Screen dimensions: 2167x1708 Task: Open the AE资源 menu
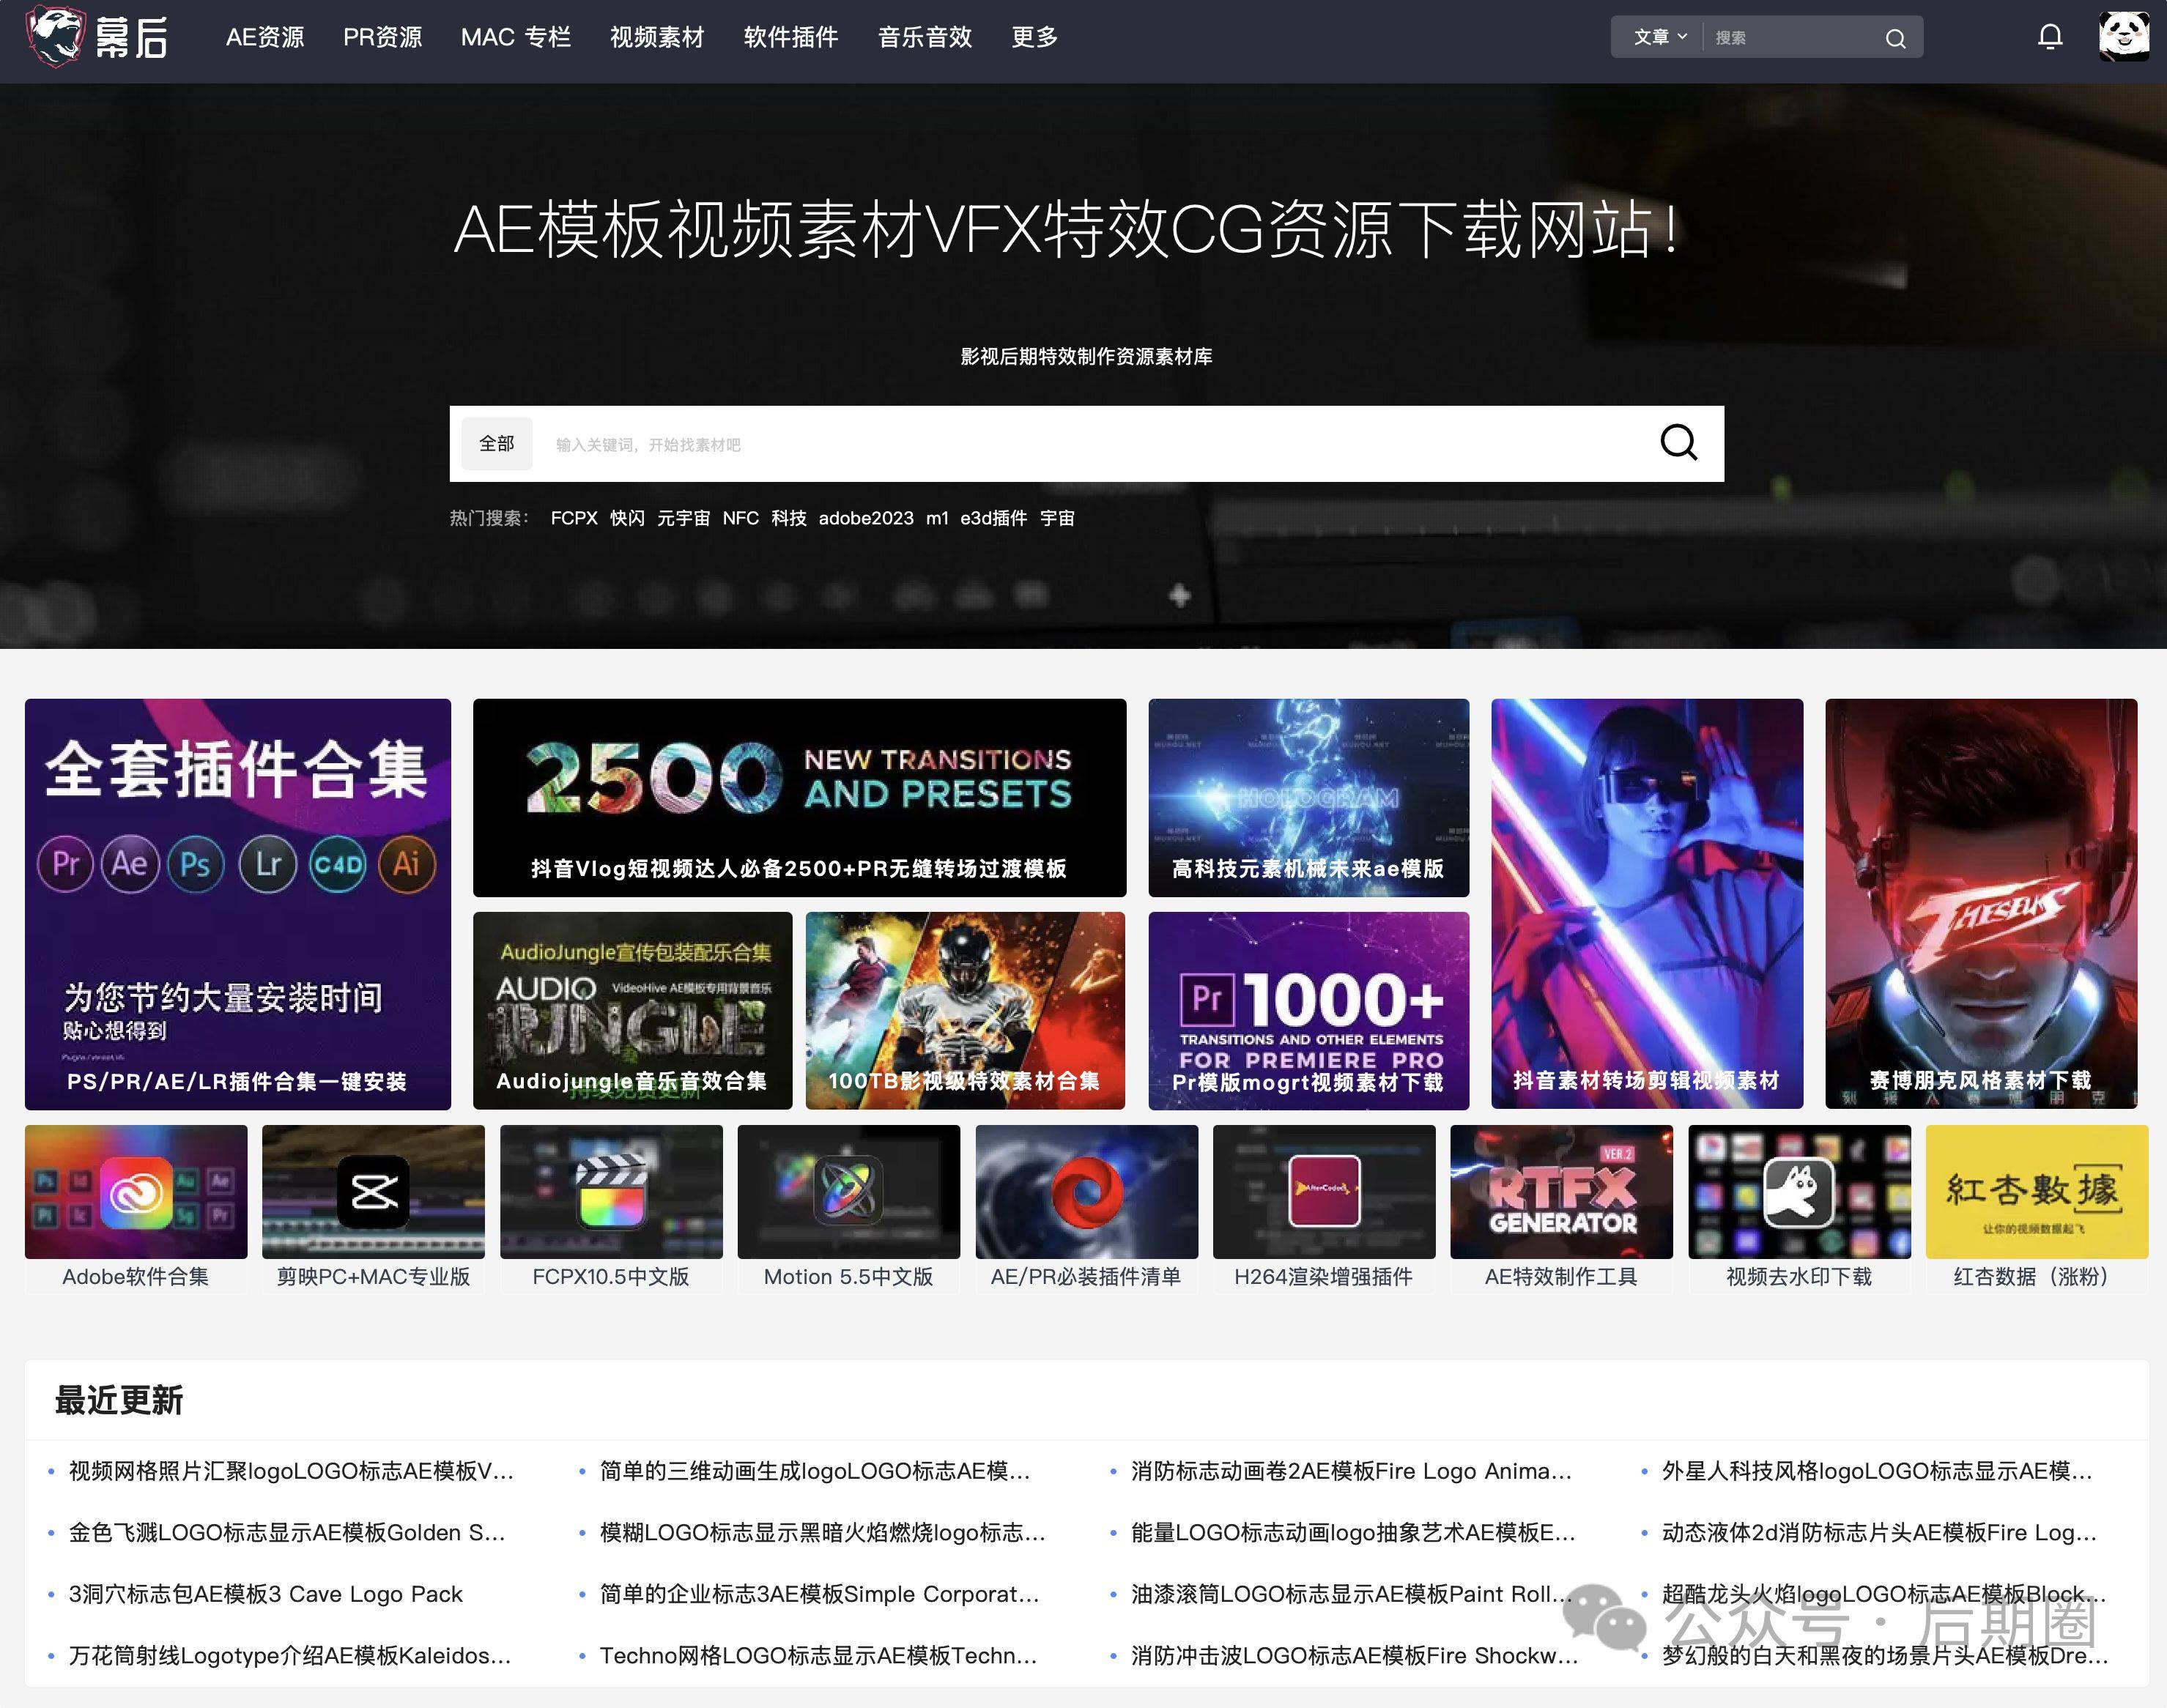[x=265, y=37]
